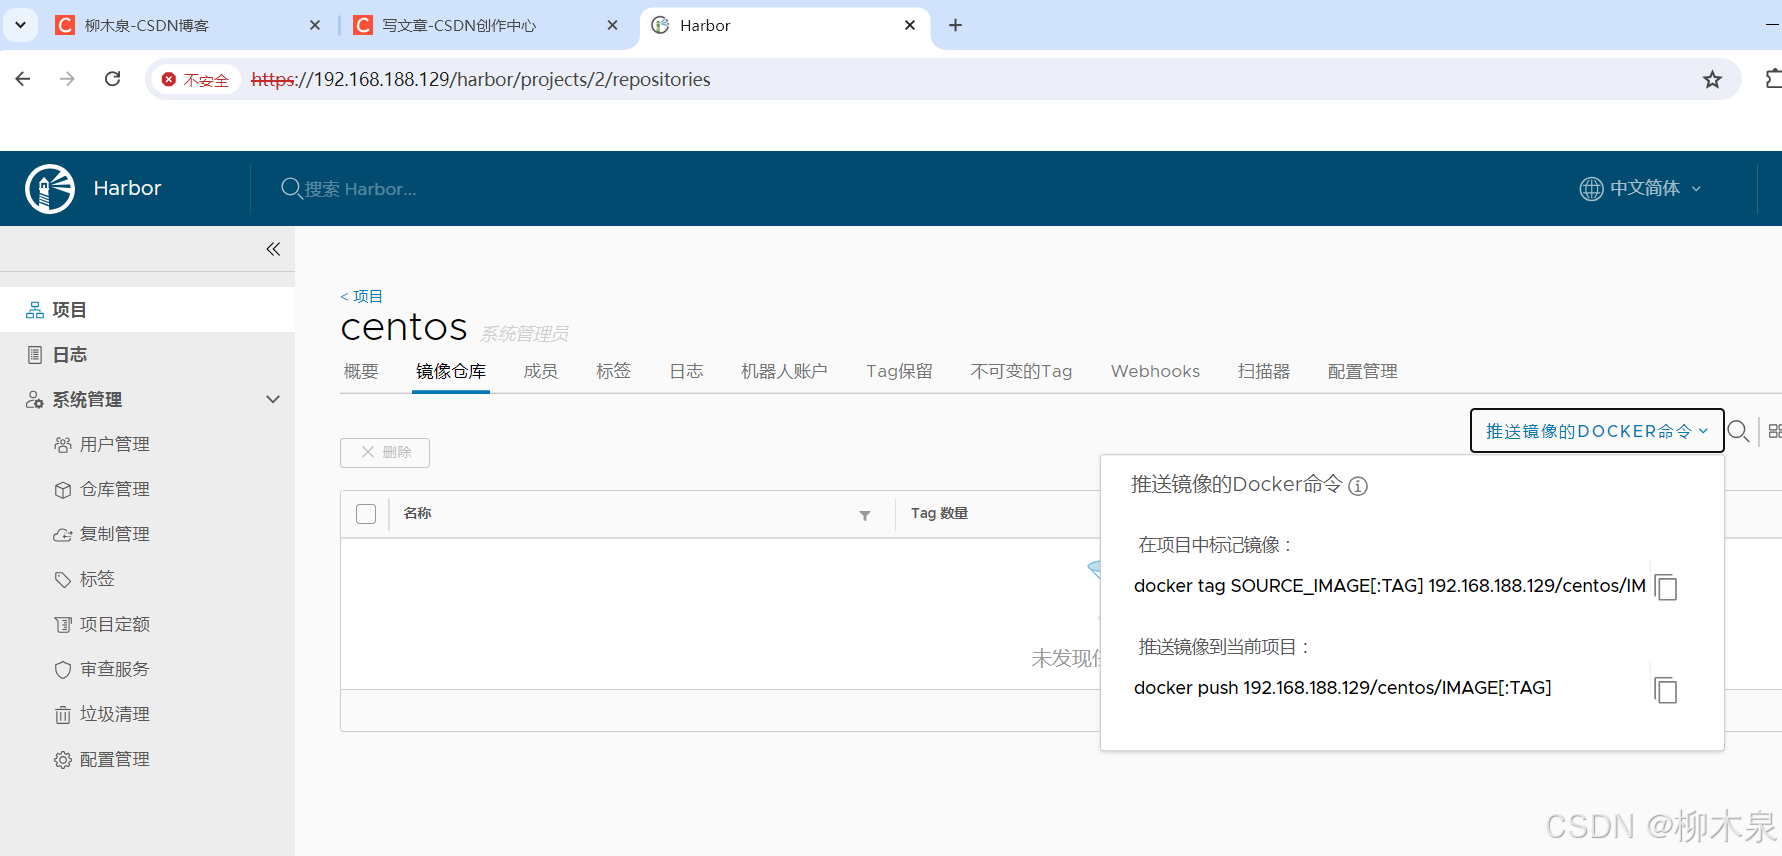Image resolution: width=1782 pixels, height=856 pixels.
Task: Open a new browser tab
Action: (955, 25)
